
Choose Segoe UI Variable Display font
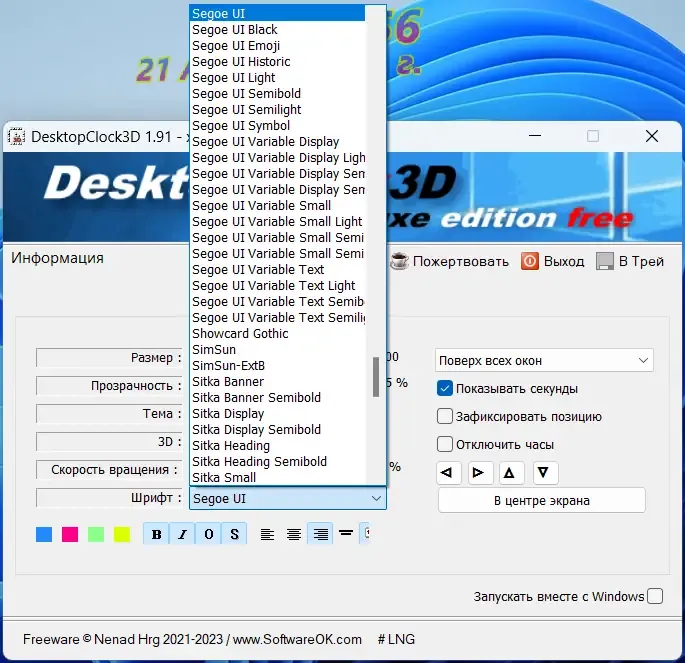point(277,142)
